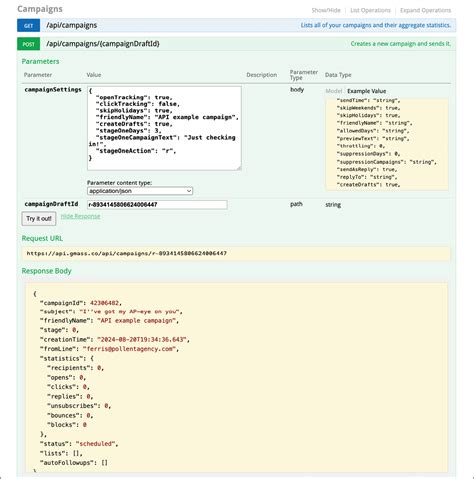Click the Expand Operations link
The width and height of the screenshot is (474, 479).
point(425,10)
